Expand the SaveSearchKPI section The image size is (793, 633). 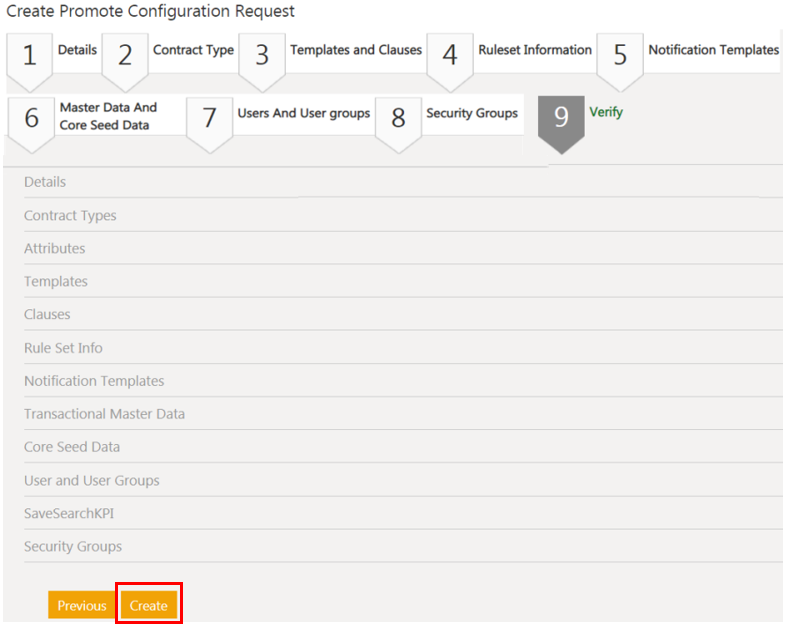coord(71,513)
